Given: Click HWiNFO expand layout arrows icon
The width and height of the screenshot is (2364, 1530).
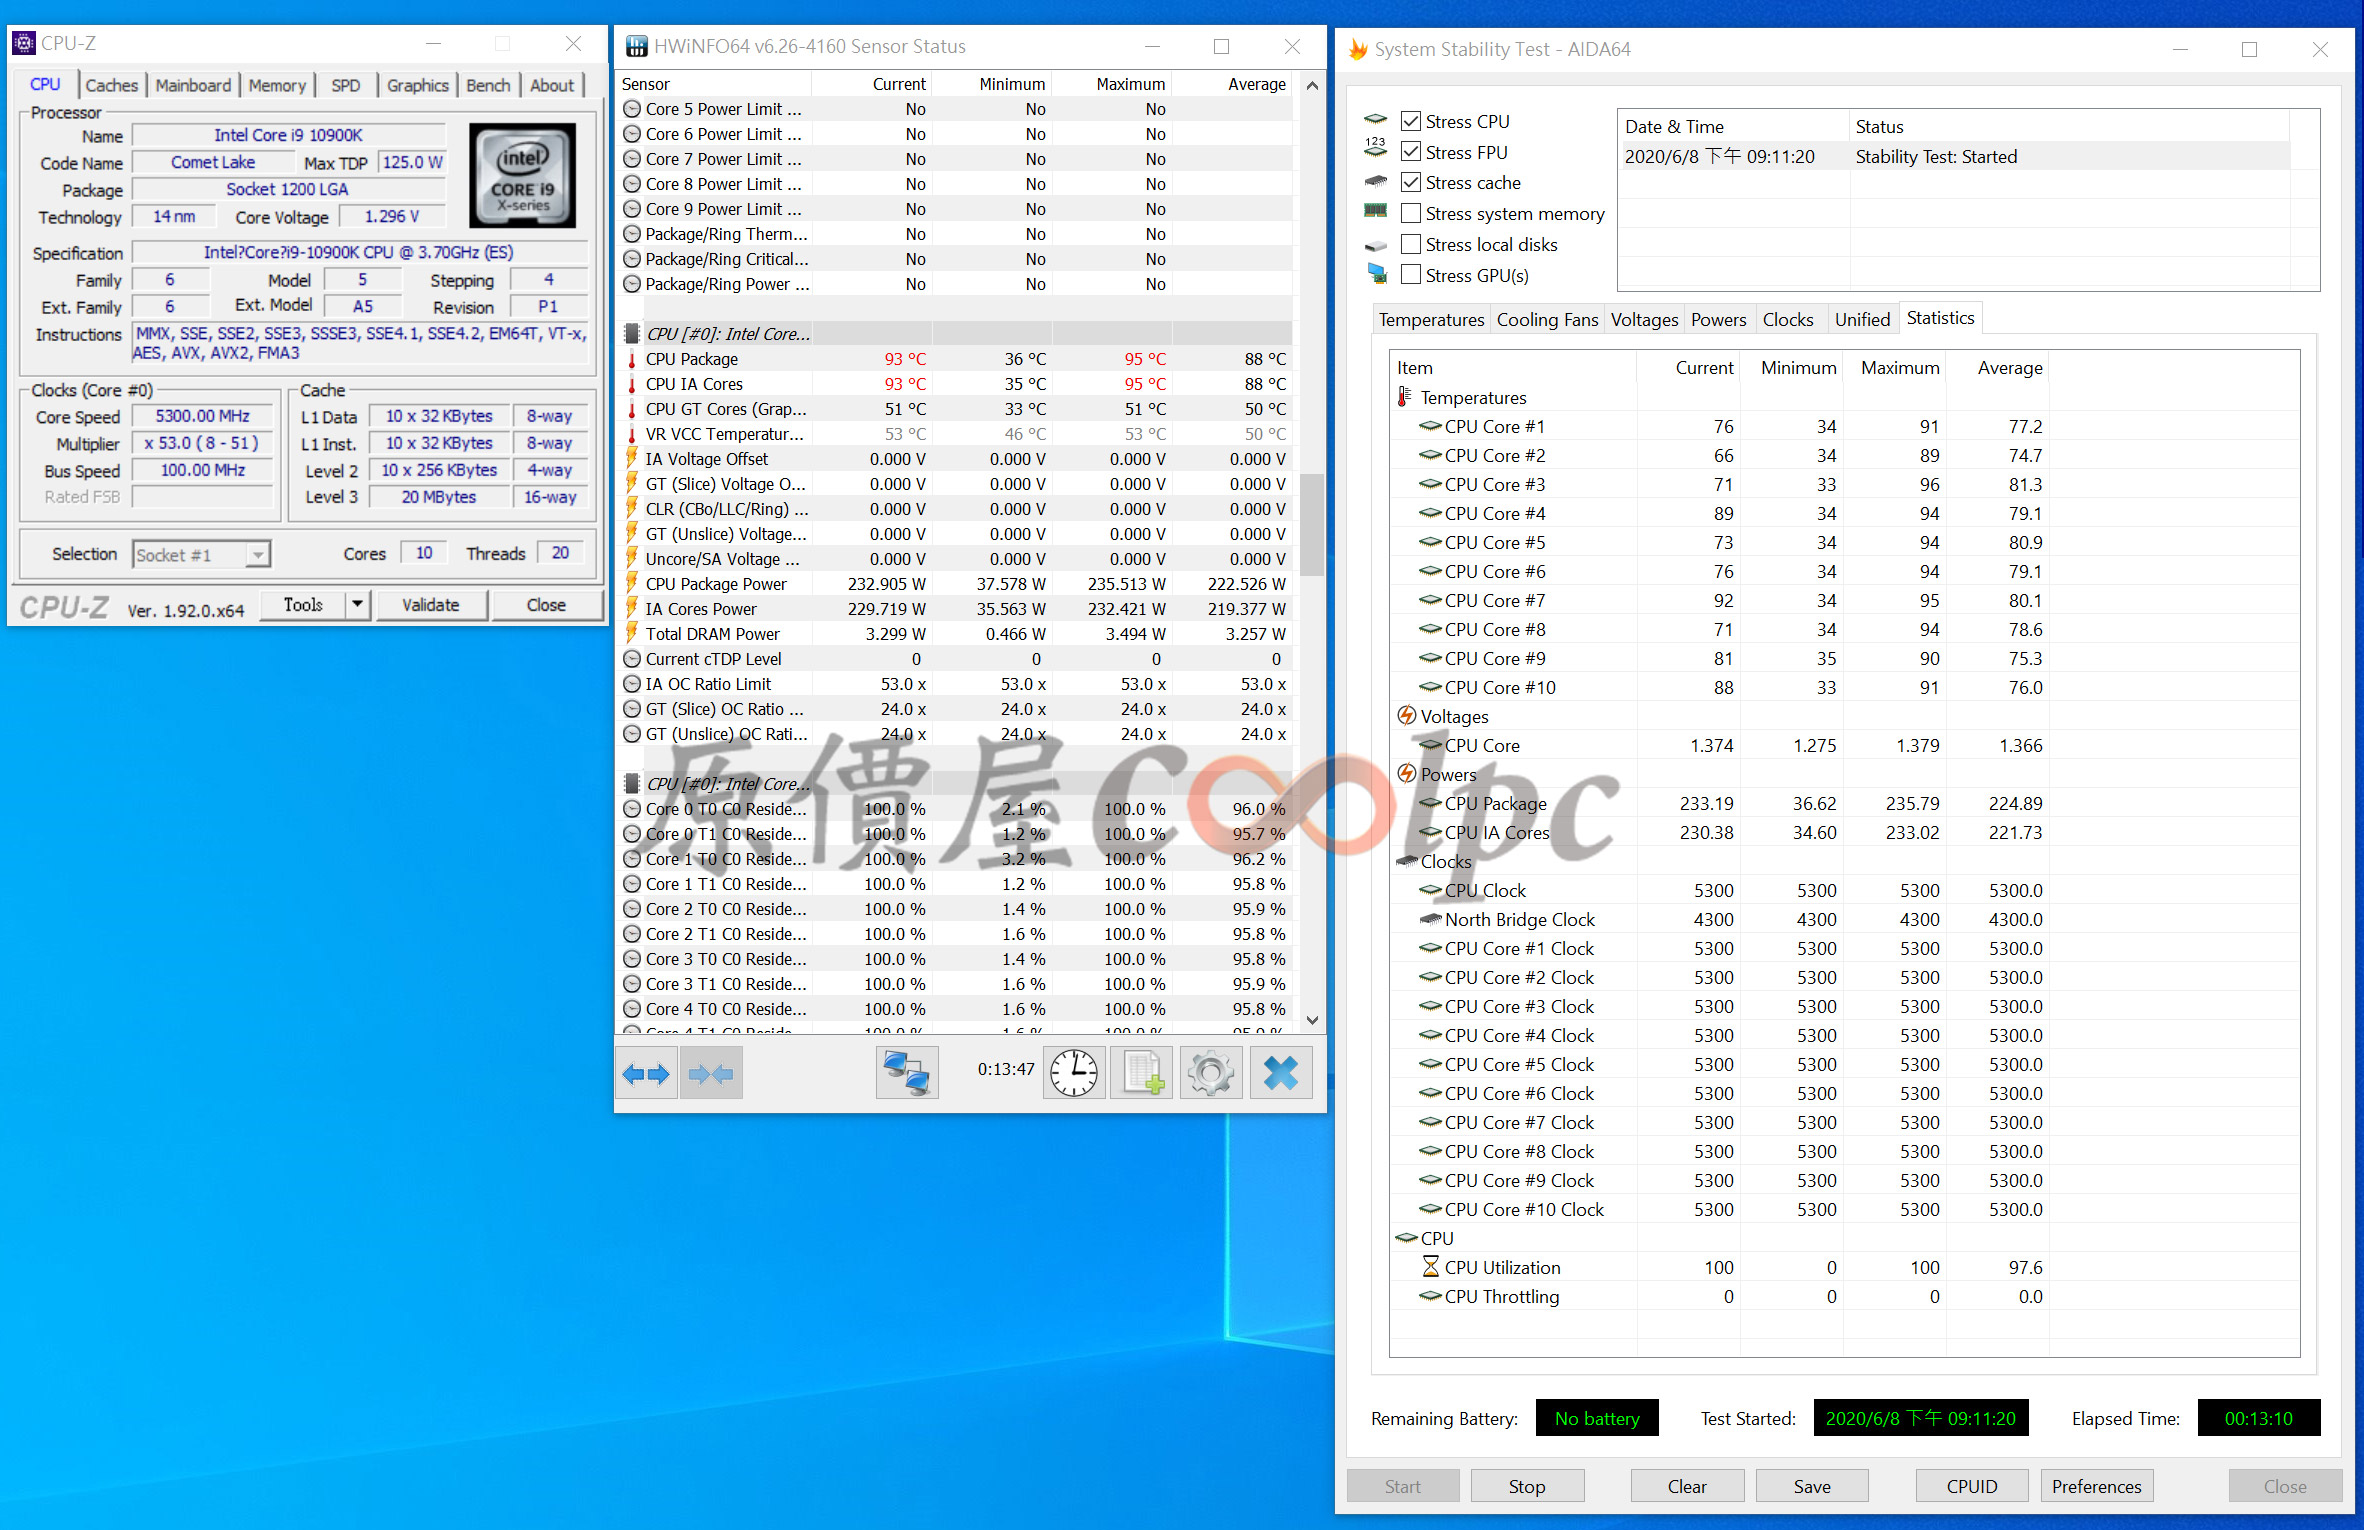Looking at the screenshot, I should 646,1074.
